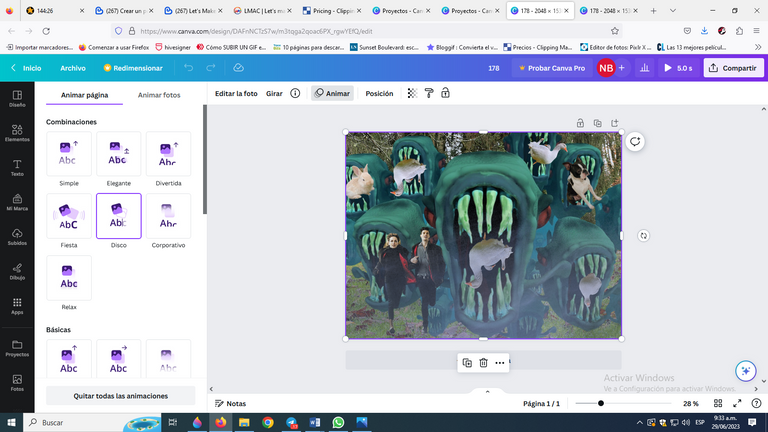Click the Canva magic assistant sparkle button
This screenshot has height=432, width=768.
coord(745,371)
